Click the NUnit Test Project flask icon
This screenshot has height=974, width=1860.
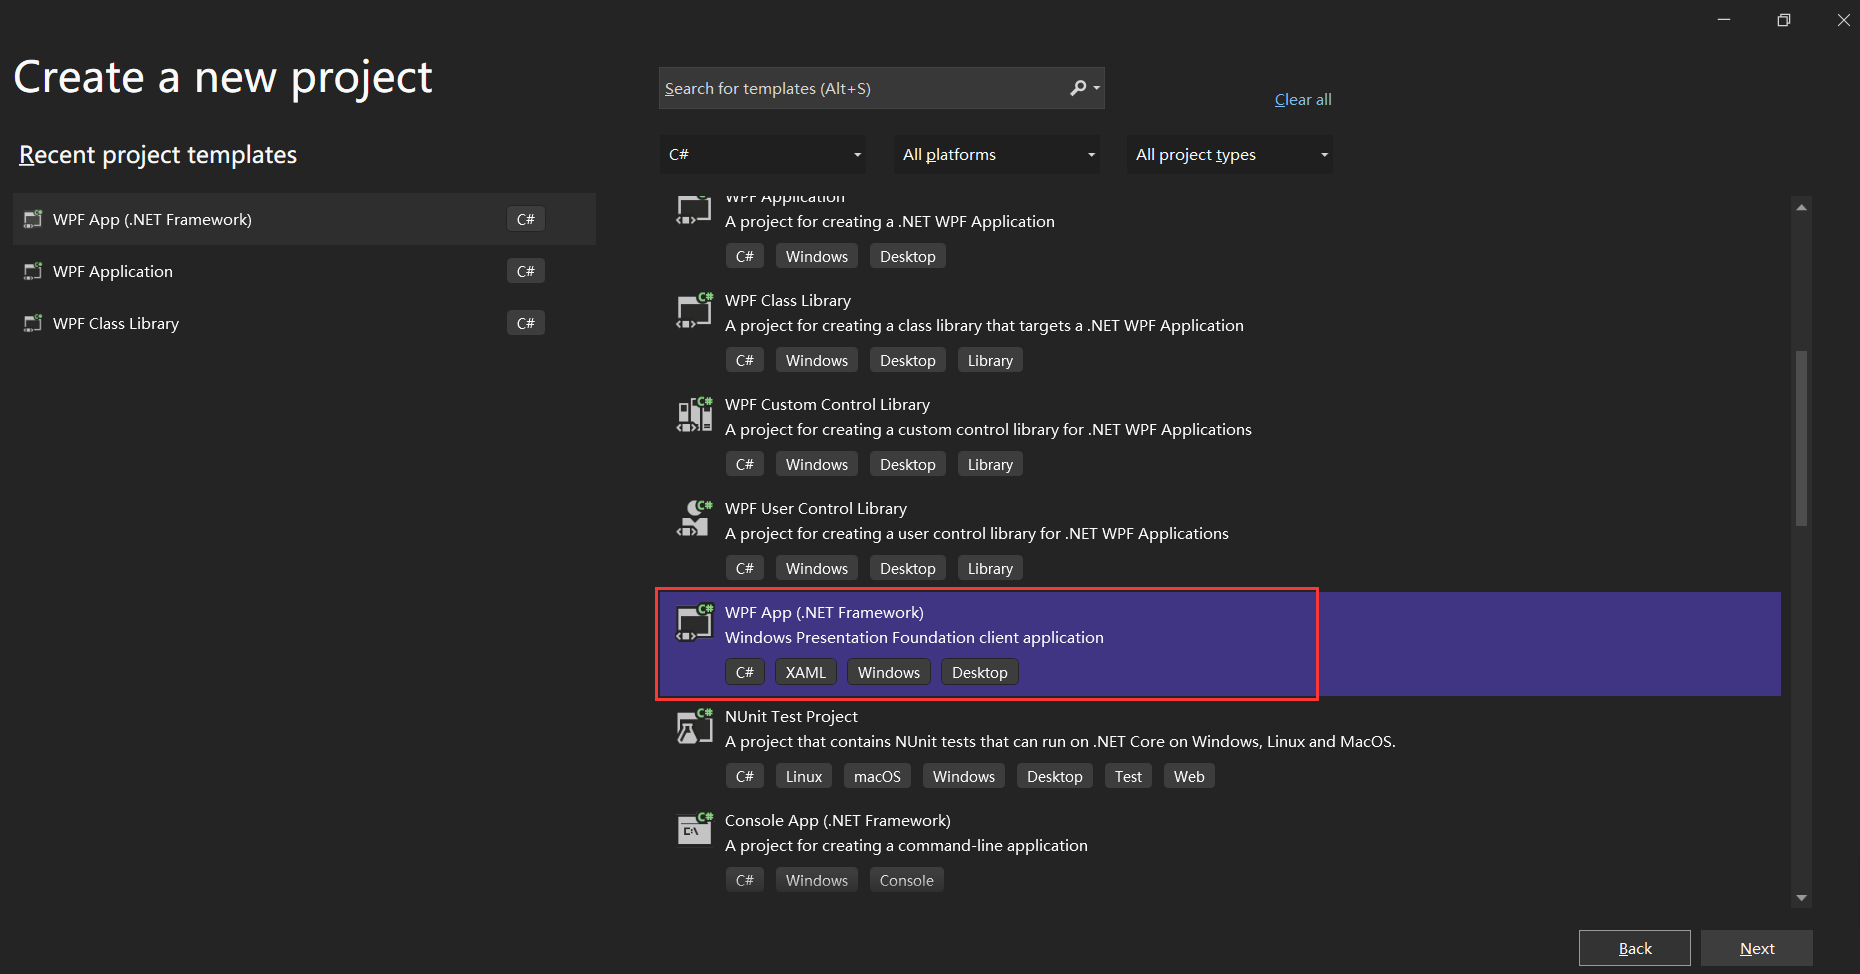[x=694, y=727]
